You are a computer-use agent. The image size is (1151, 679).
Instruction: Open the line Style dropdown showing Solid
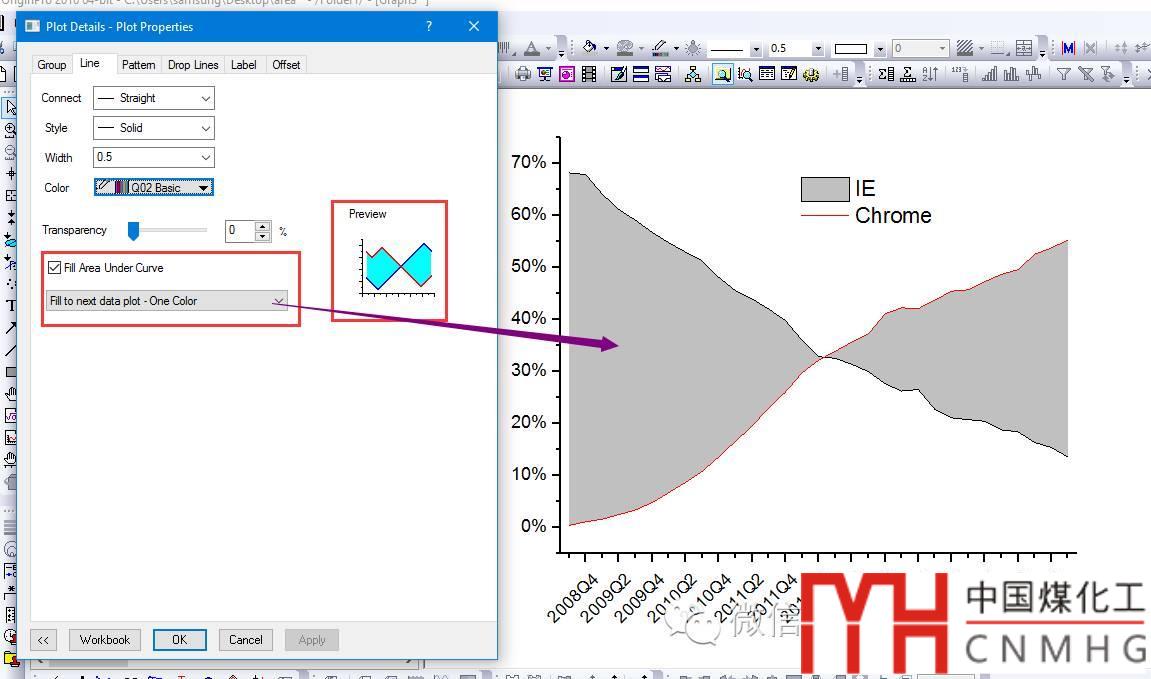tap(153, 128)
